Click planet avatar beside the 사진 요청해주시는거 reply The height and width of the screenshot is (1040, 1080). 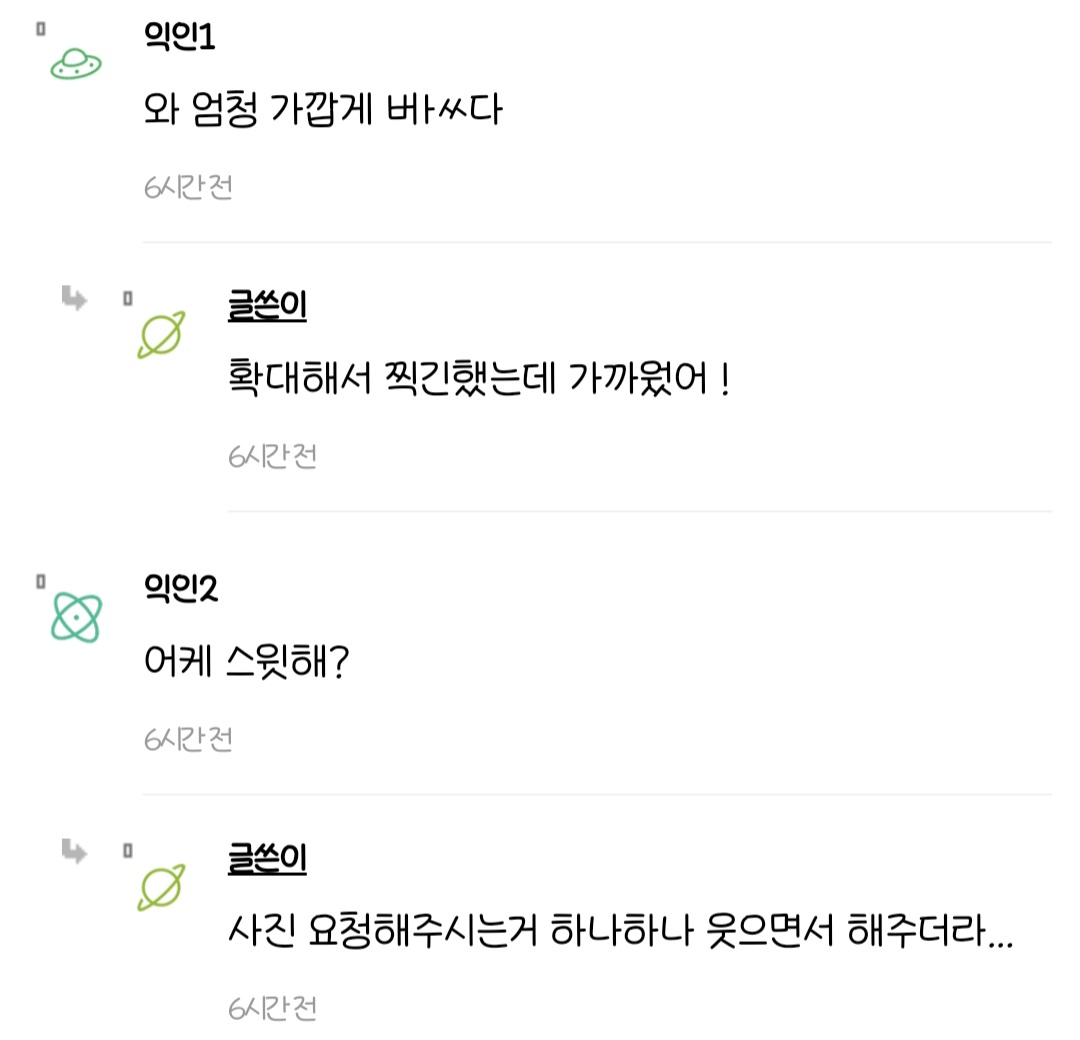(161, 886)
